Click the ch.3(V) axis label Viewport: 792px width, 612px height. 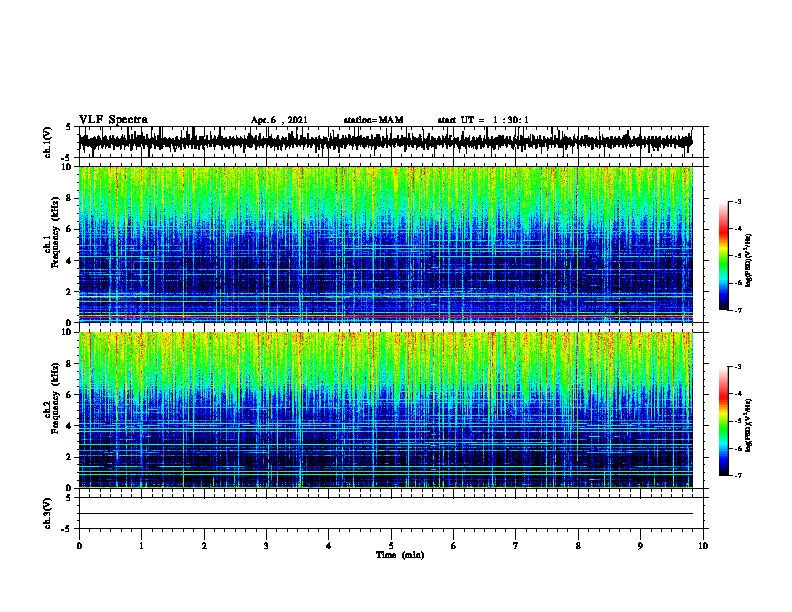[x=48, y=513]
